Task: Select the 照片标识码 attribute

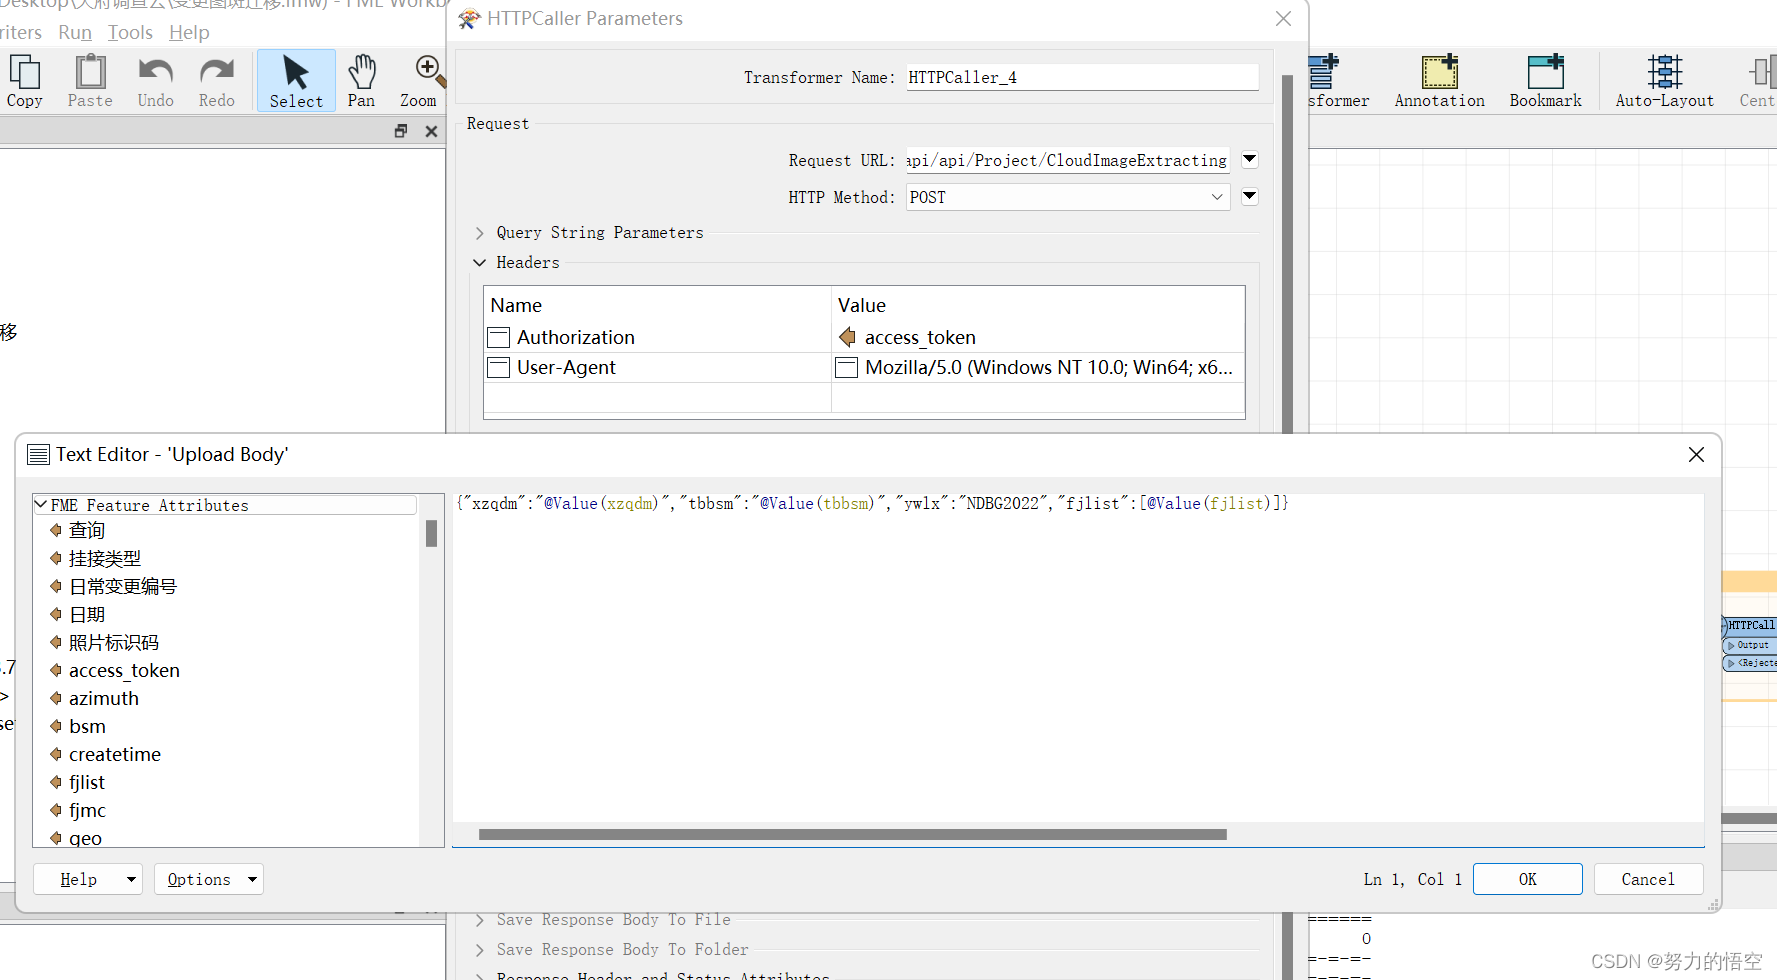Action: click(114, 642)
